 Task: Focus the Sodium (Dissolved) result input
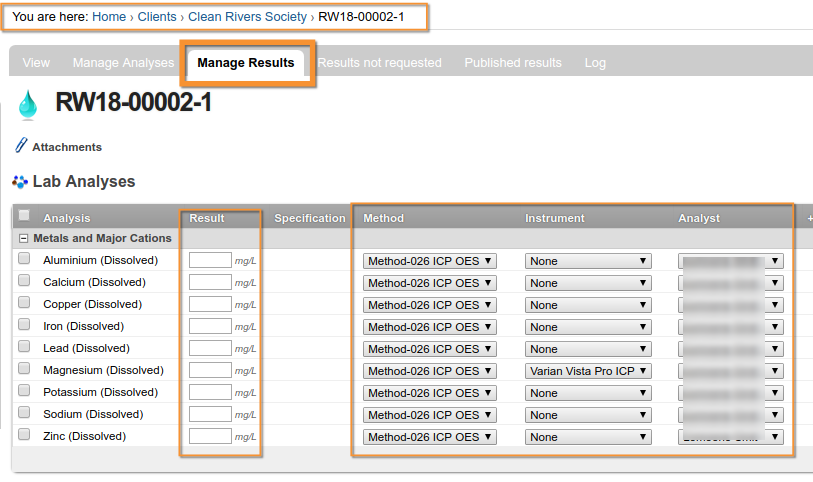pyautogui.click(x=210, y=414)
